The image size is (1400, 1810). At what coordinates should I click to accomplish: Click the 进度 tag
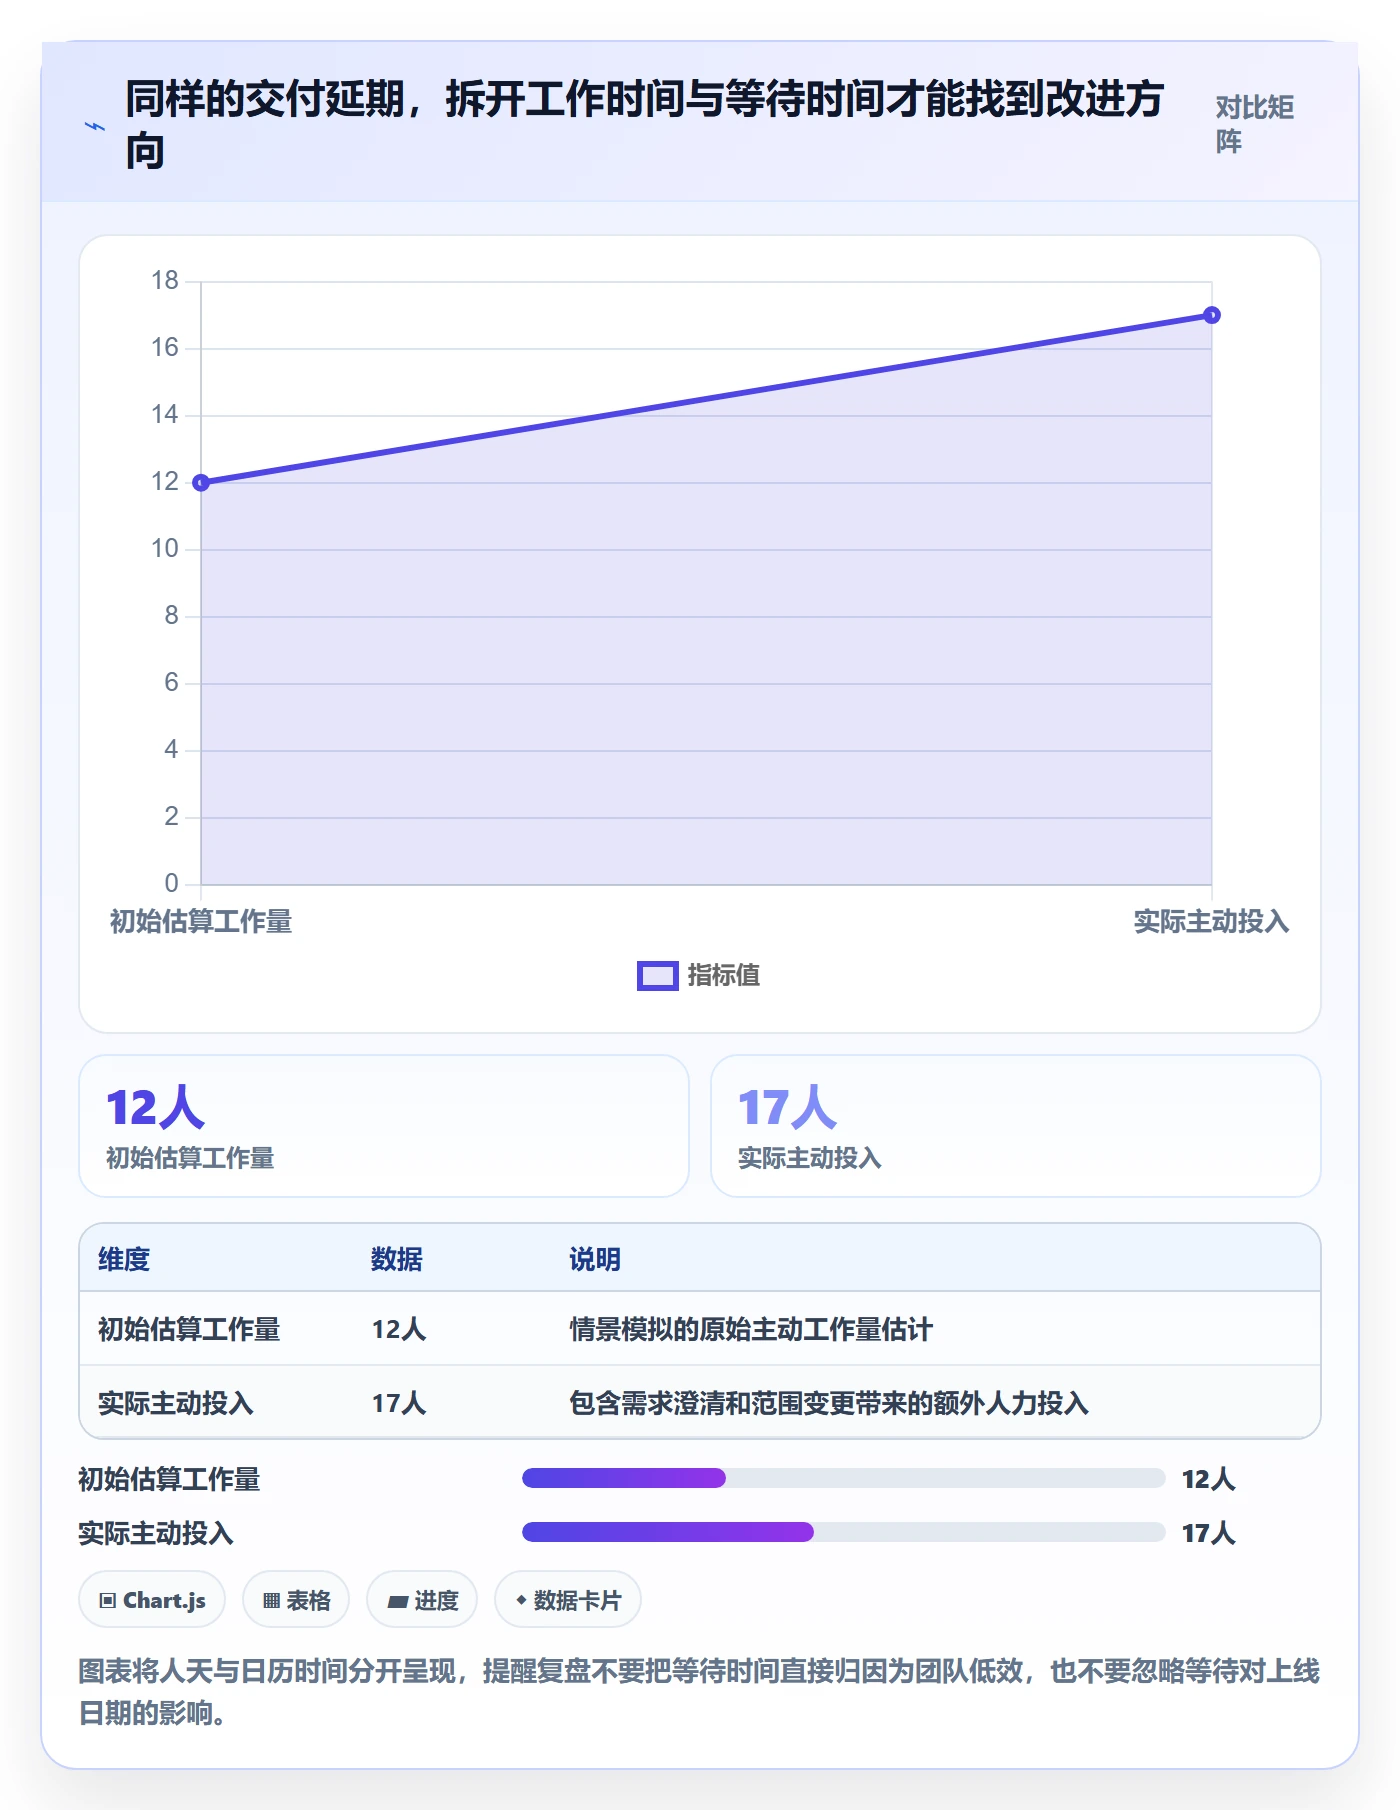(x=422, y=1600)
